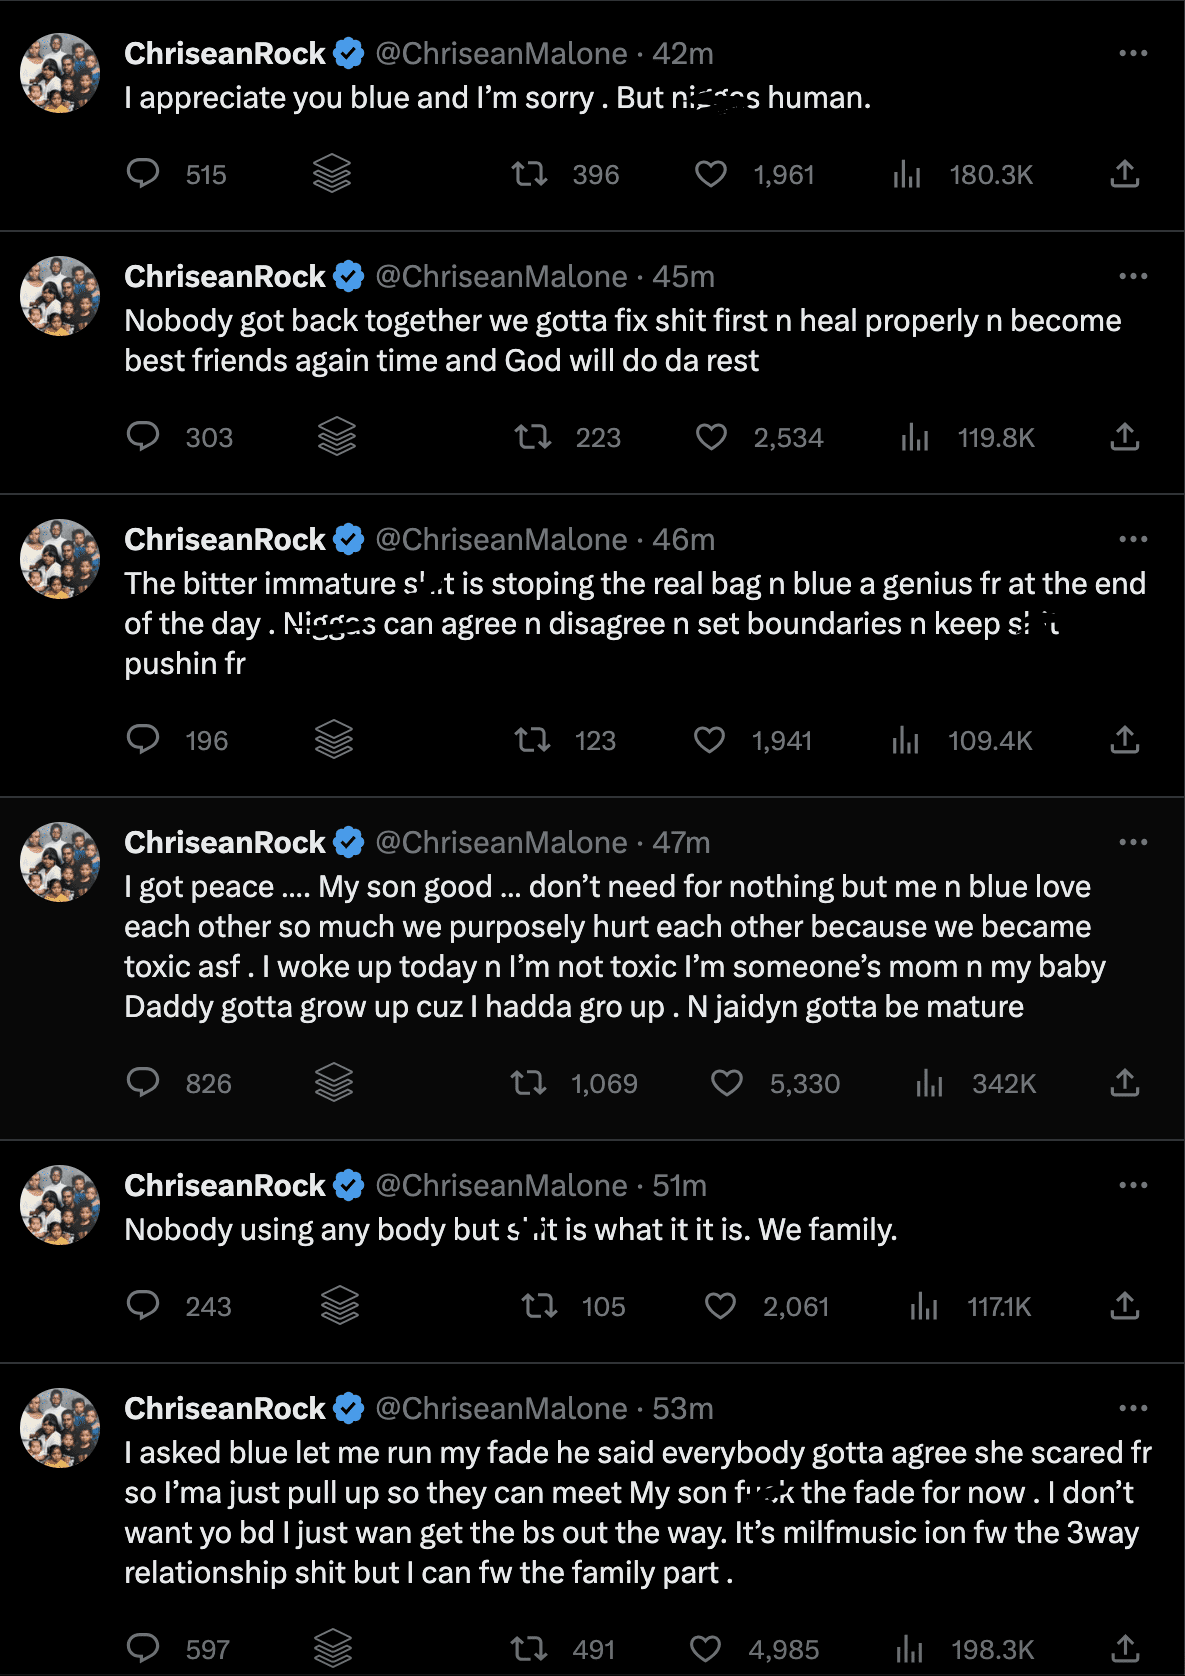Open more options on the 42m tweet
Image resolution: width=1185 pixels, height=1676 pixels.
(1133, 53)
